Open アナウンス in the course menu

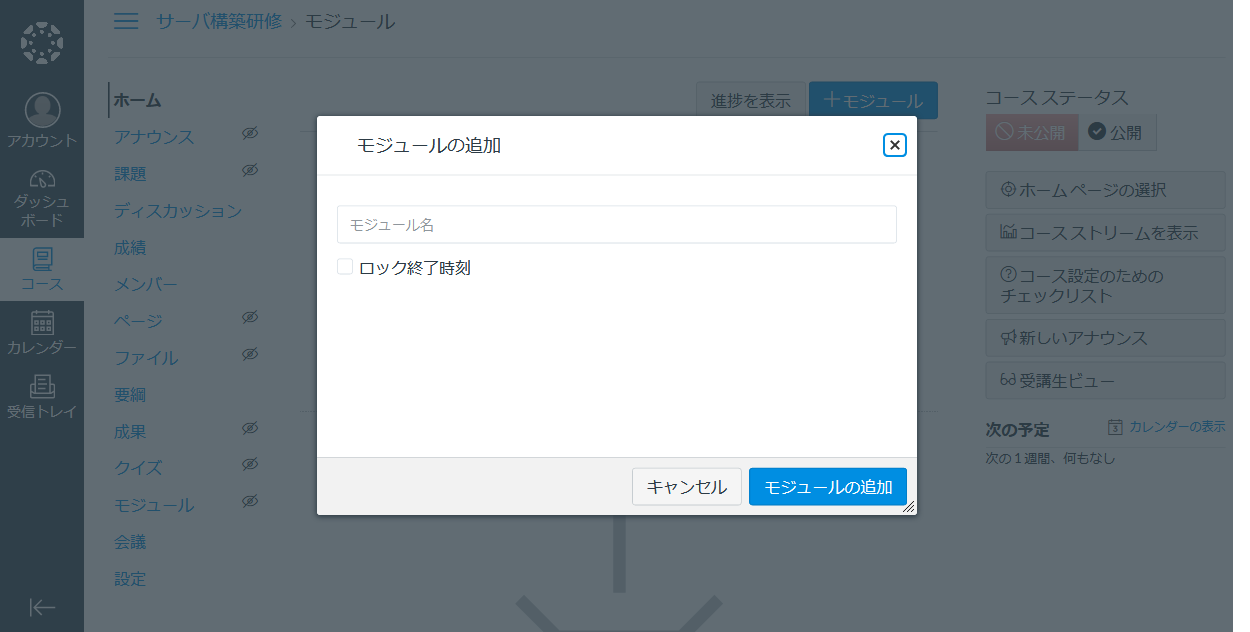(x=154, y=137)
